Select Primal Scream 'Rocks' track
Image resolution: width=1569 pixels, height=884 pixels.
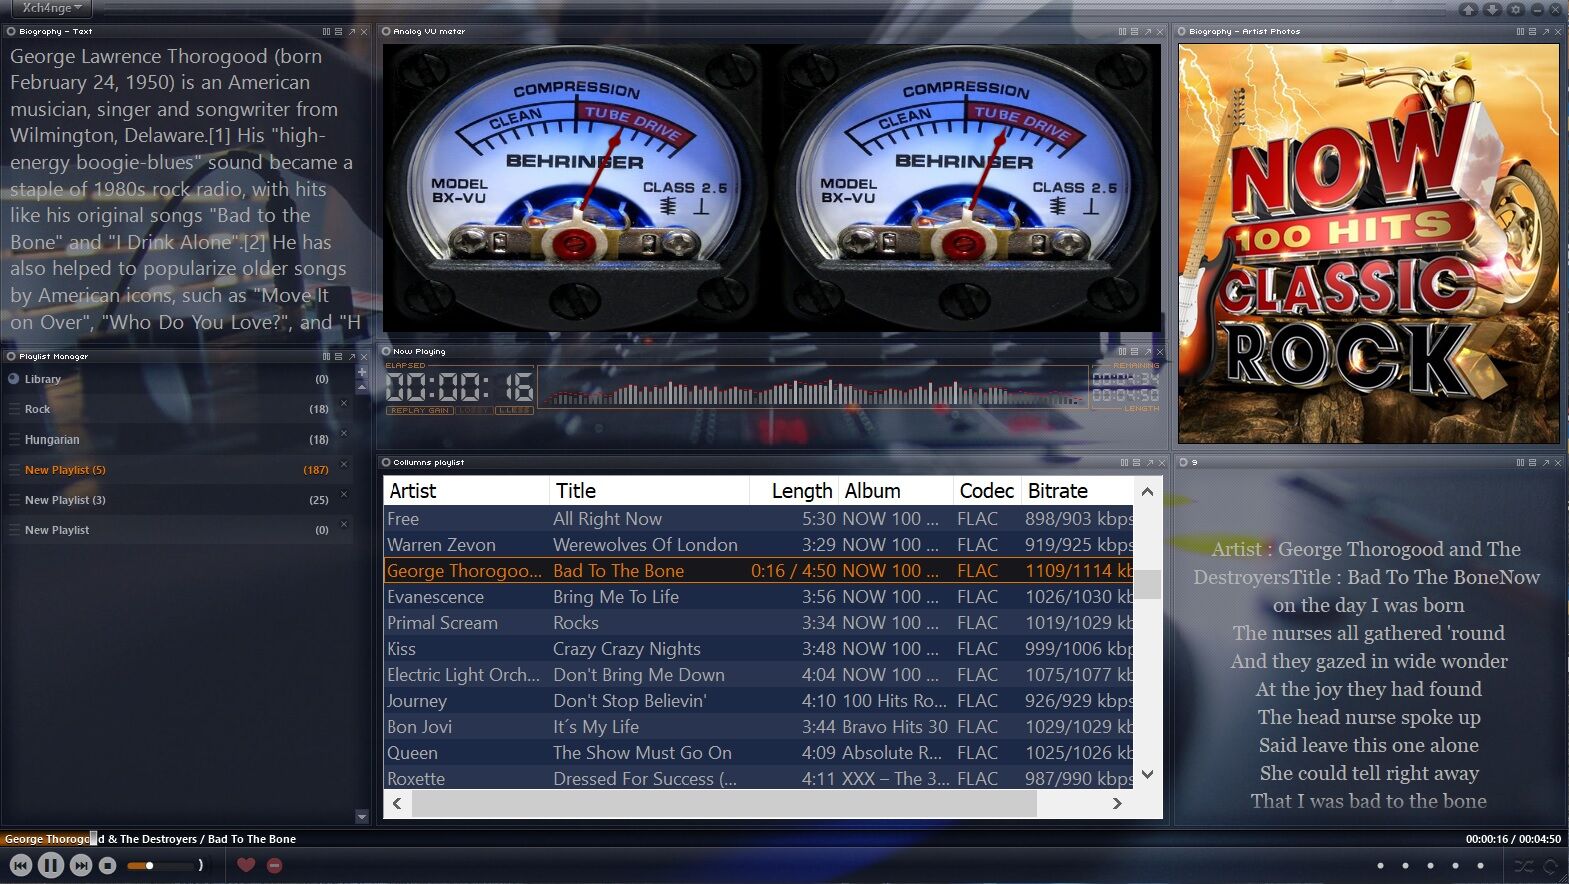click(x=759, y=623)
